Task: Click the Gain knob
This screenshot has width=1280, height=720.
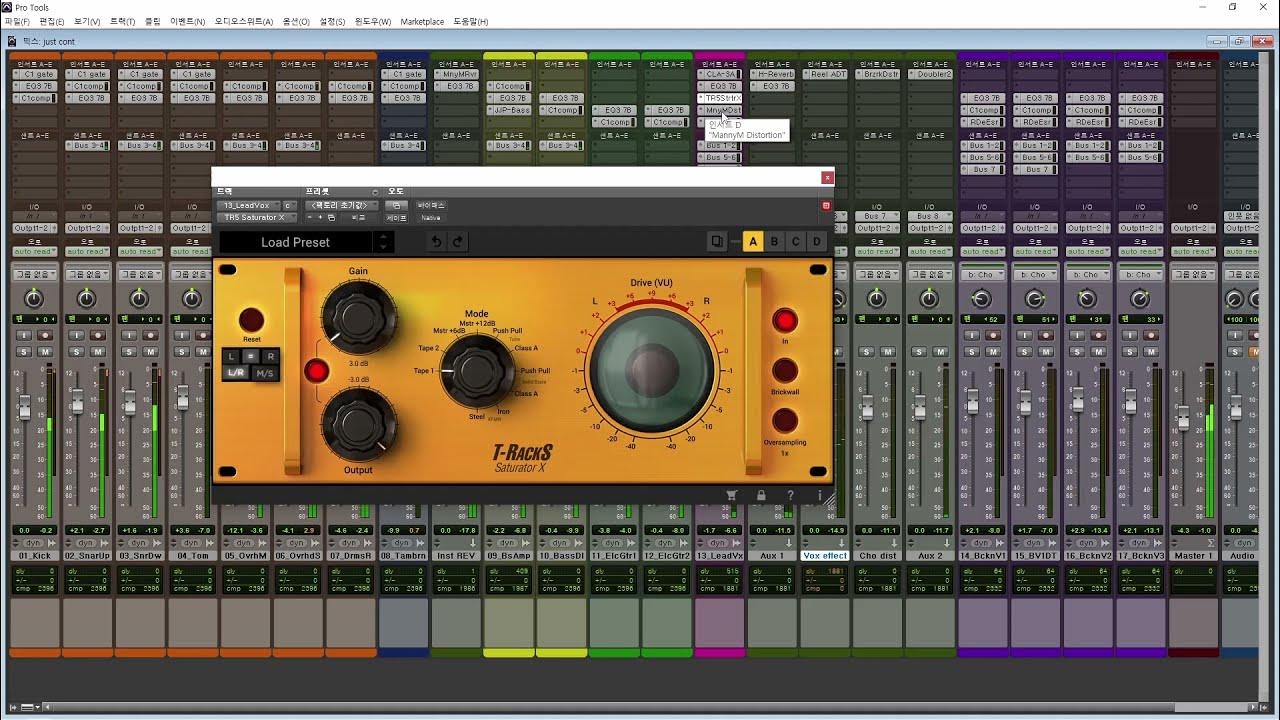Action: pos(358,316)
